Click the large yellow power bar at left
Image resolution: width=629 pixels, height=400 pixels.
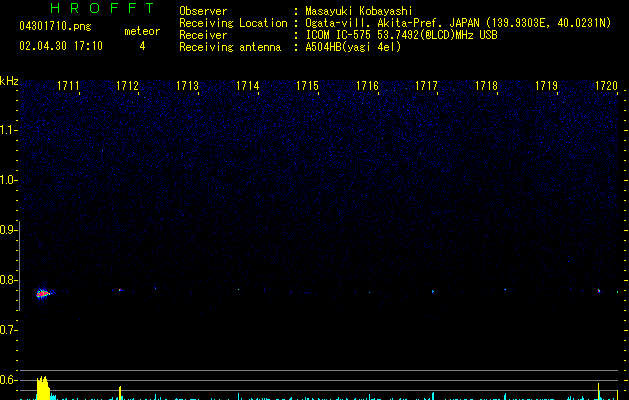(43, 388)
